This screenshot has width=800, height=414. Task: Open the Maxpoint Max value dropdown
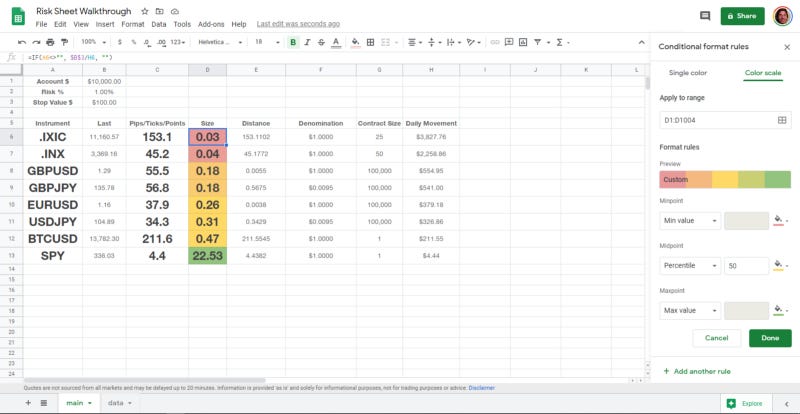pyautogui.click(x=690, y=310)
